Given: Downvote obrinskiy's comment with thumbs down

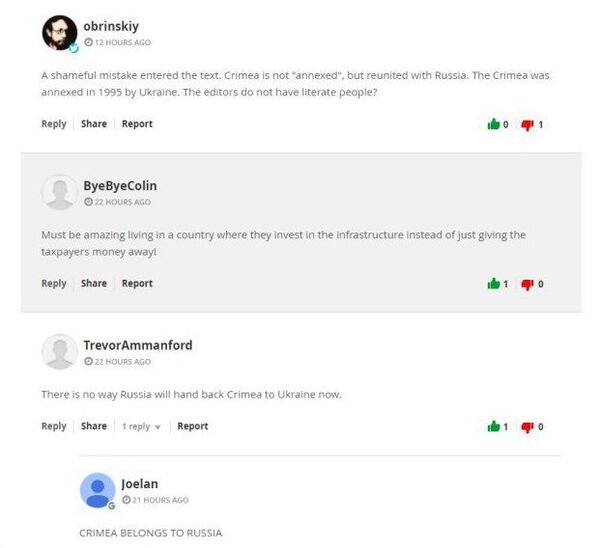Looking at the screenshot, I should click(527, 125).
